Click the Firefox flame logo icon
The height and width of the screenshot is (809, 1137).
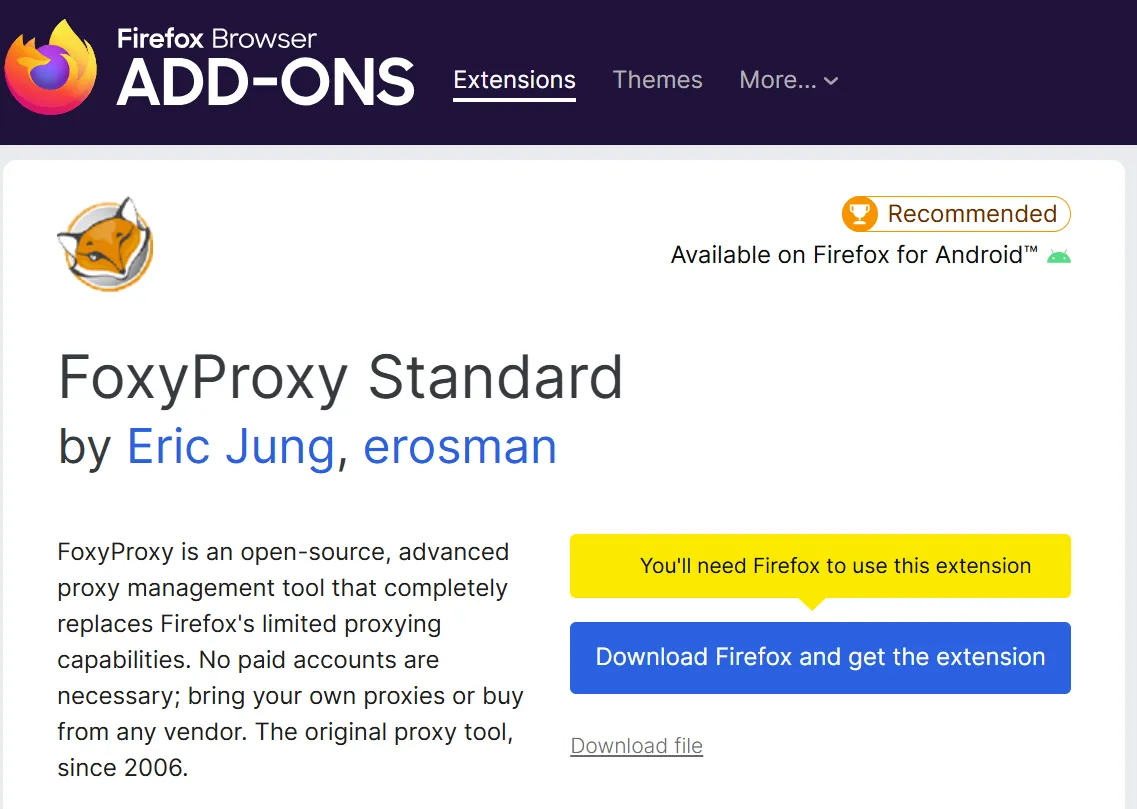click(x=51, y=67)
